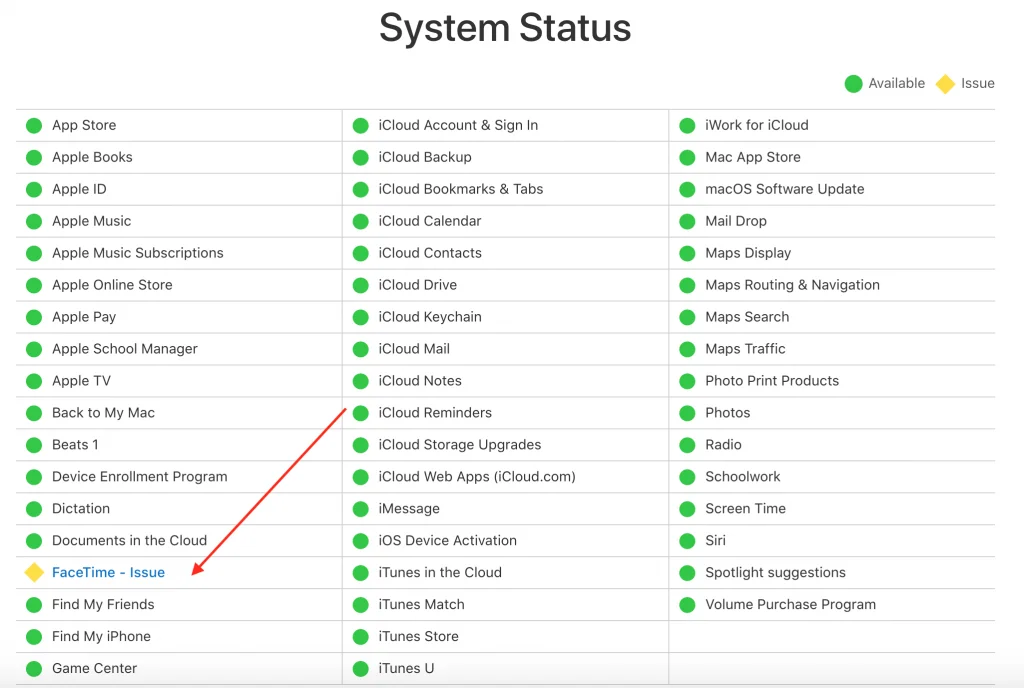Click the status dot for Siri
Image resolution: width=1024 pixels, height=688 pixels.
(687, 541)
